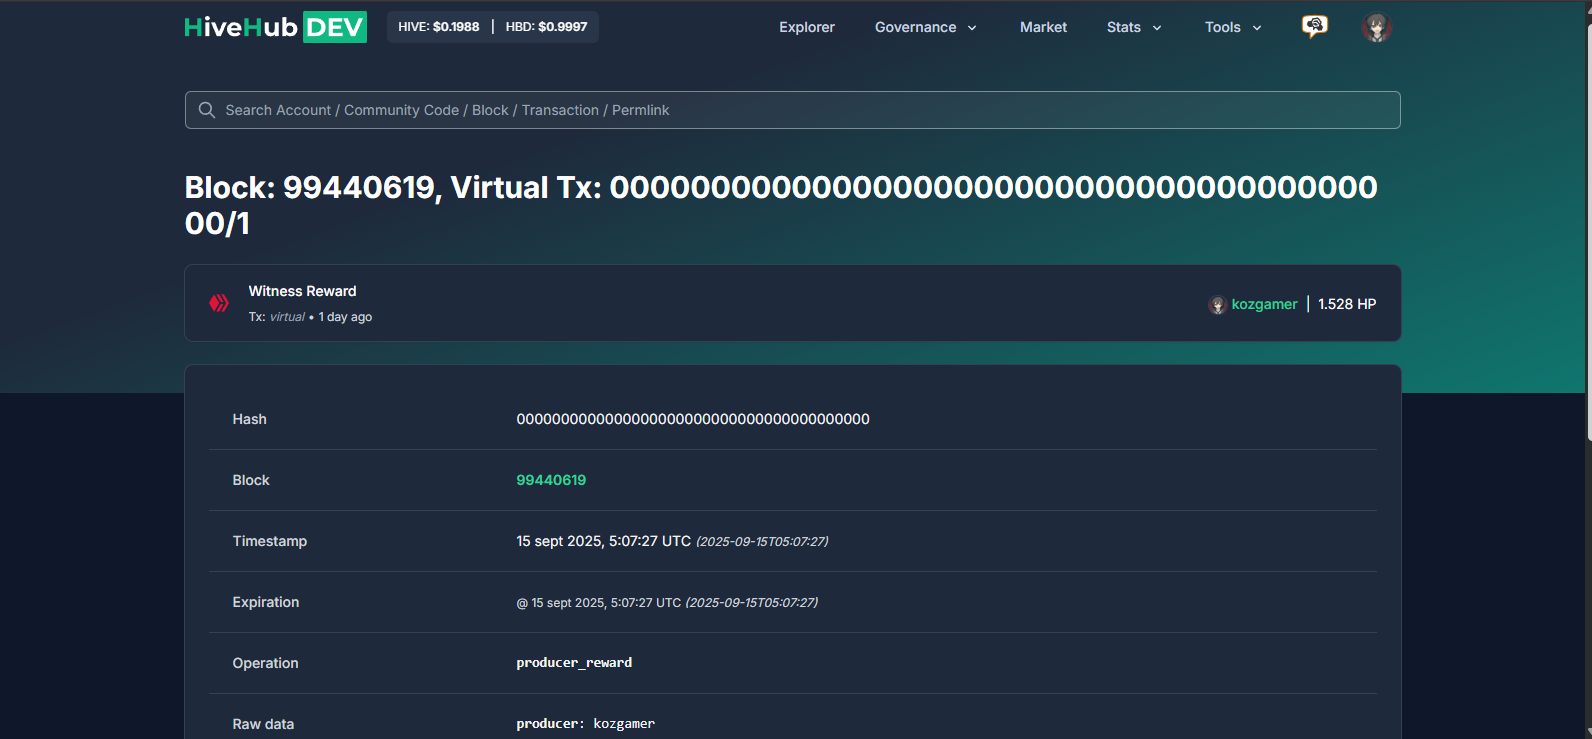Click the HIVE: $0.1988 price ticker
Viewport: 1592px width, 739px height.
(x=439, y=27)
